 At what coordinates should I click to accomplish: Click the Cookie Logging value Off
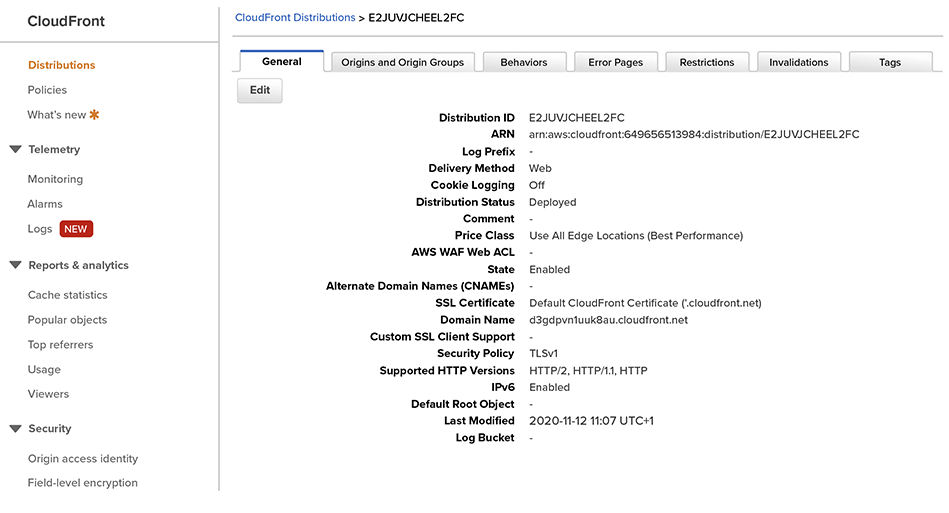click(x=537, y=185)
